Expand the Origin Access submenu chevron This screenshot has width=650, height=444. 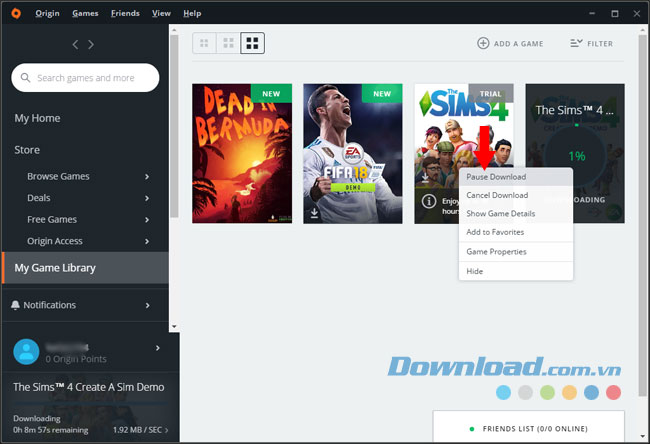147,241
